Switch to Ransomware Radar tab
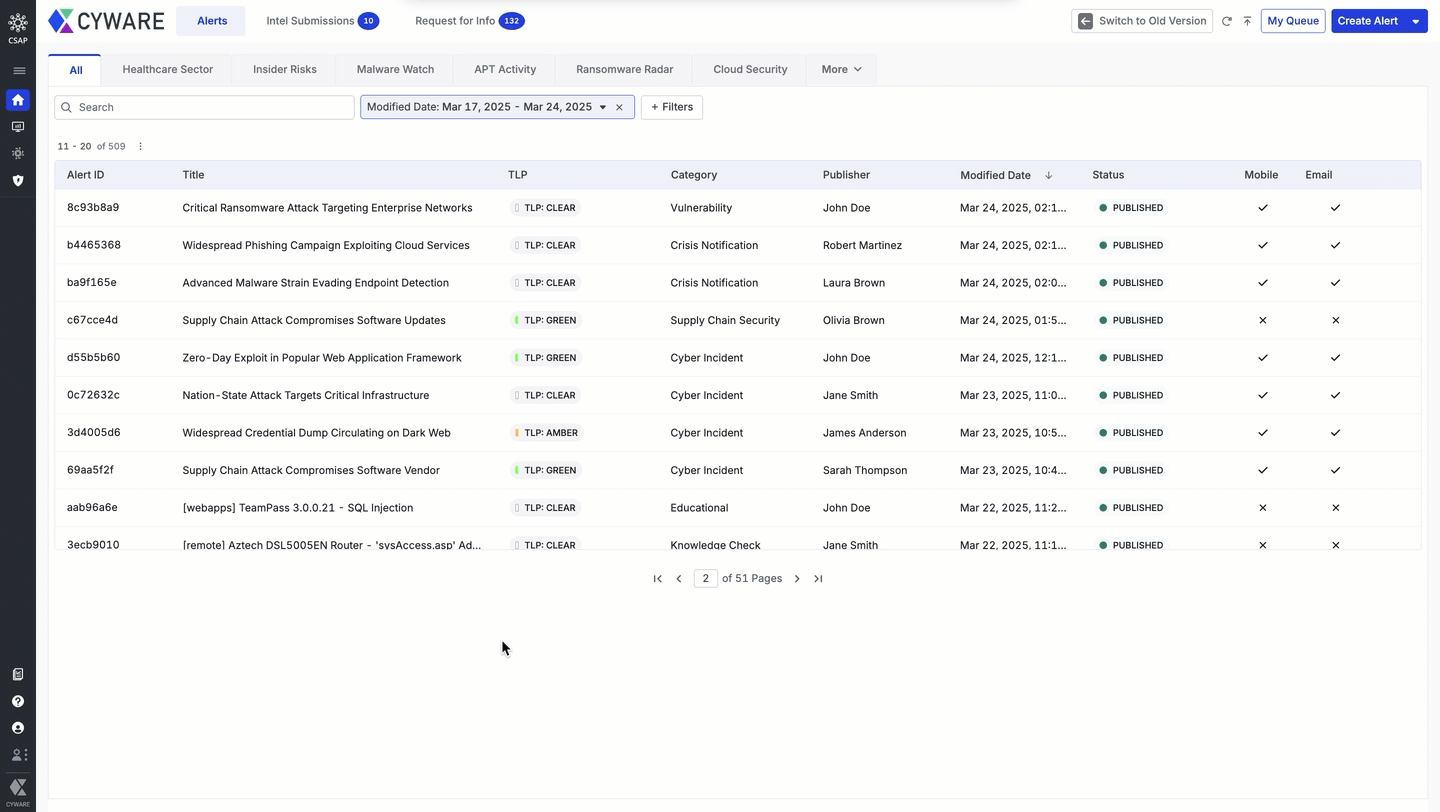Image resolution: width=1440 pixels, height=812 pixels. (x=624, y=70)
